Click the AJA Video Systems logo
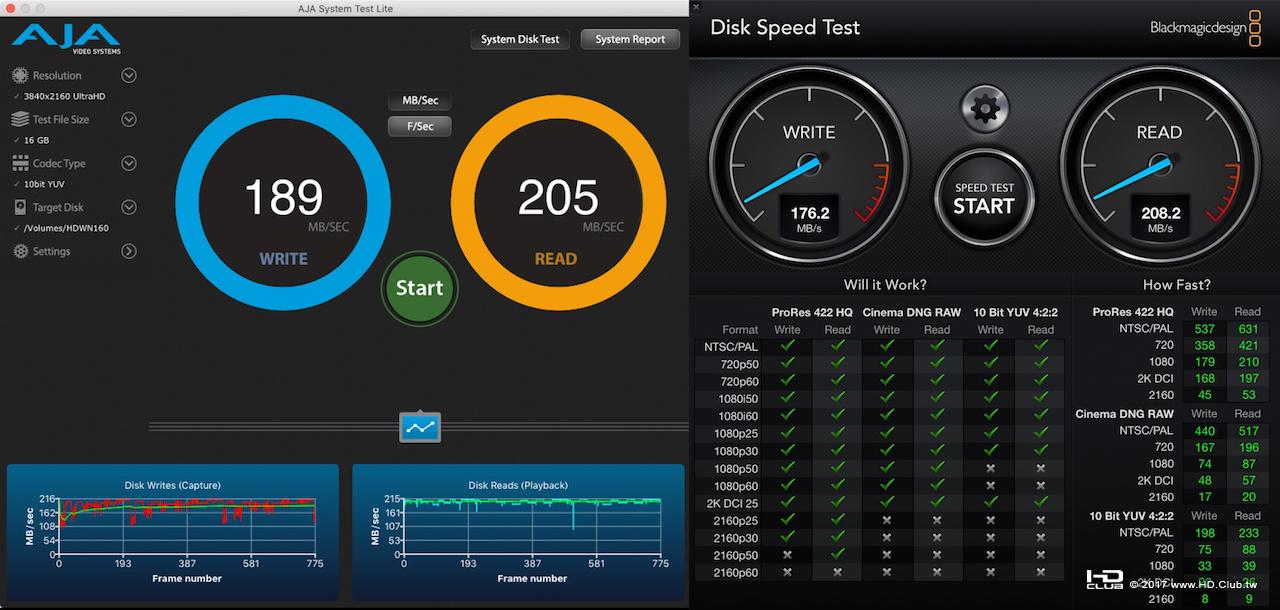 click(66, 39)
